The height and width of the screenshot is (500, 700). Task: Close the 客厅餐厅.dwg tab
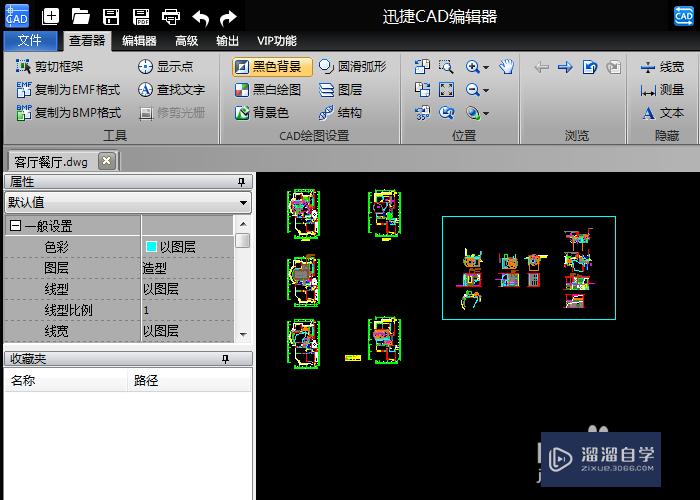click(x=107, y=161)
